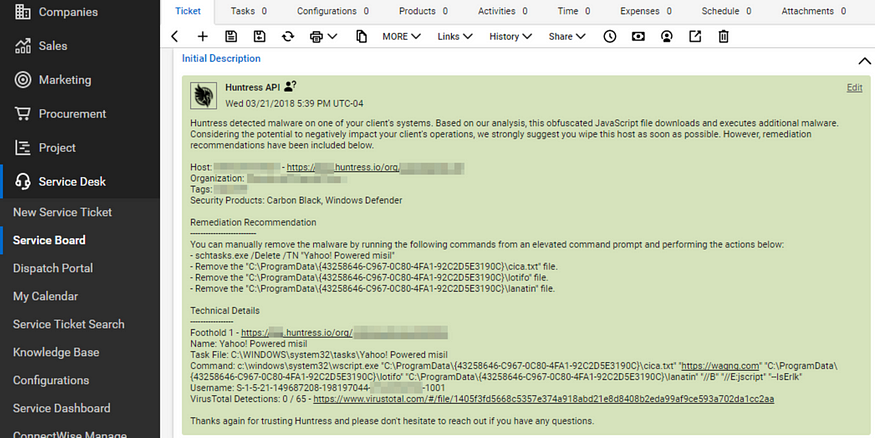This screenshot has width=875, height=438.
Task: Open the Share dropdown menu
Action: (x=567, y=36)
